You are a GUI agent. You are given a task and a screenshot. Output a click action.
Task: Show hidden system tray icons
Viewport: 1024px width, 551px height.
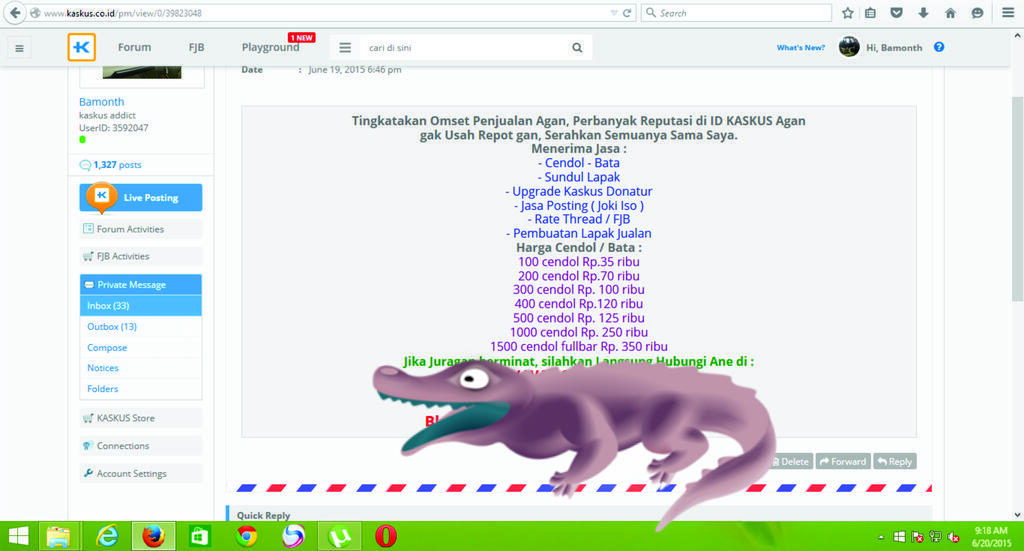coord(881,537)
